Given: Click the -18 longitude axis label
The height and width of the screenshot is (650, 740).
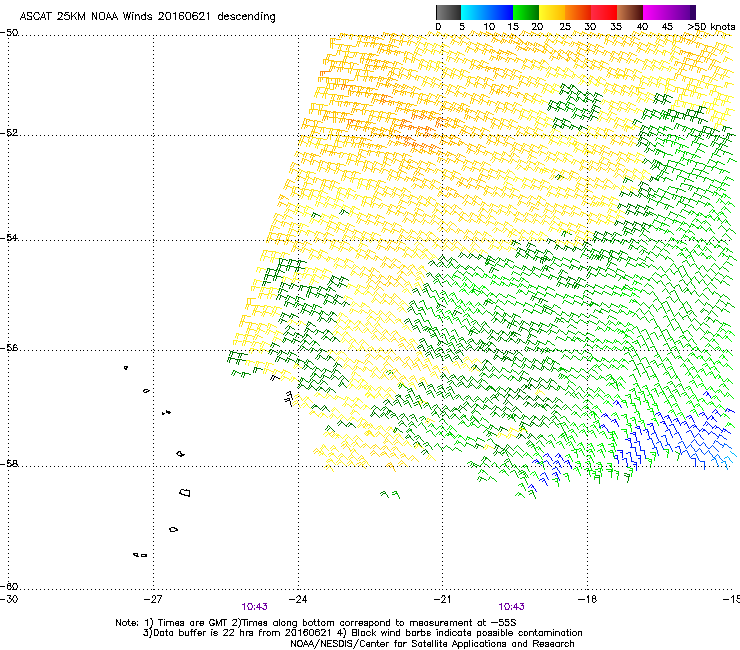Looking at the screenshot, I should 587,599.
